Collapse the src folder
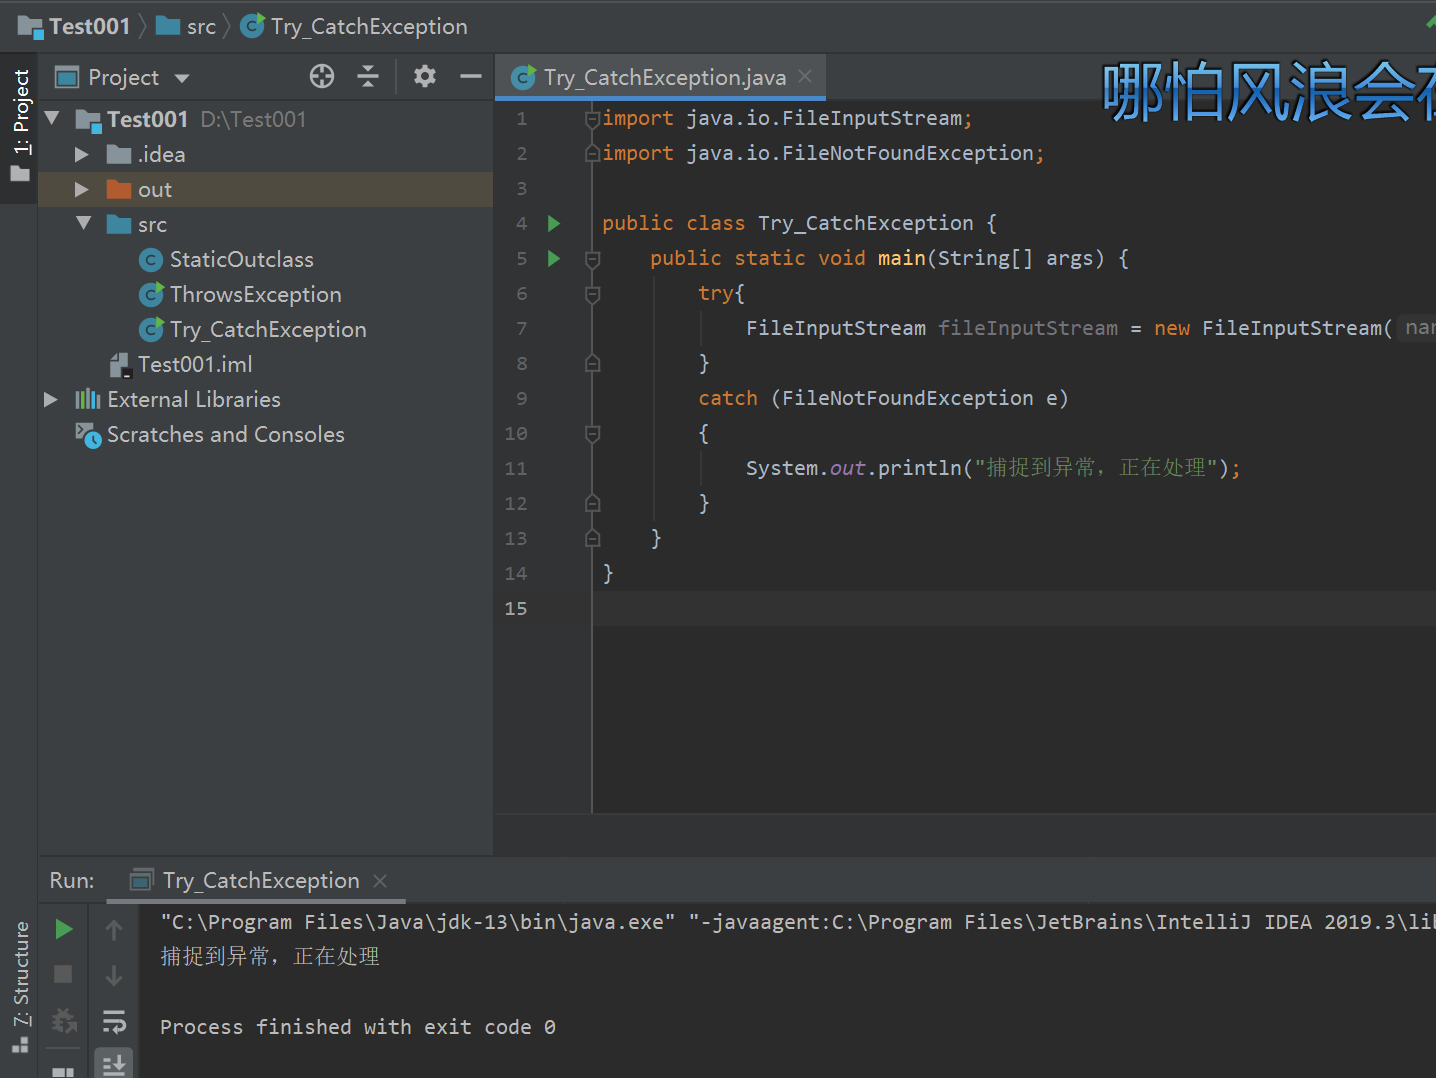The image size is (1436, 1078). pos(84,224)
